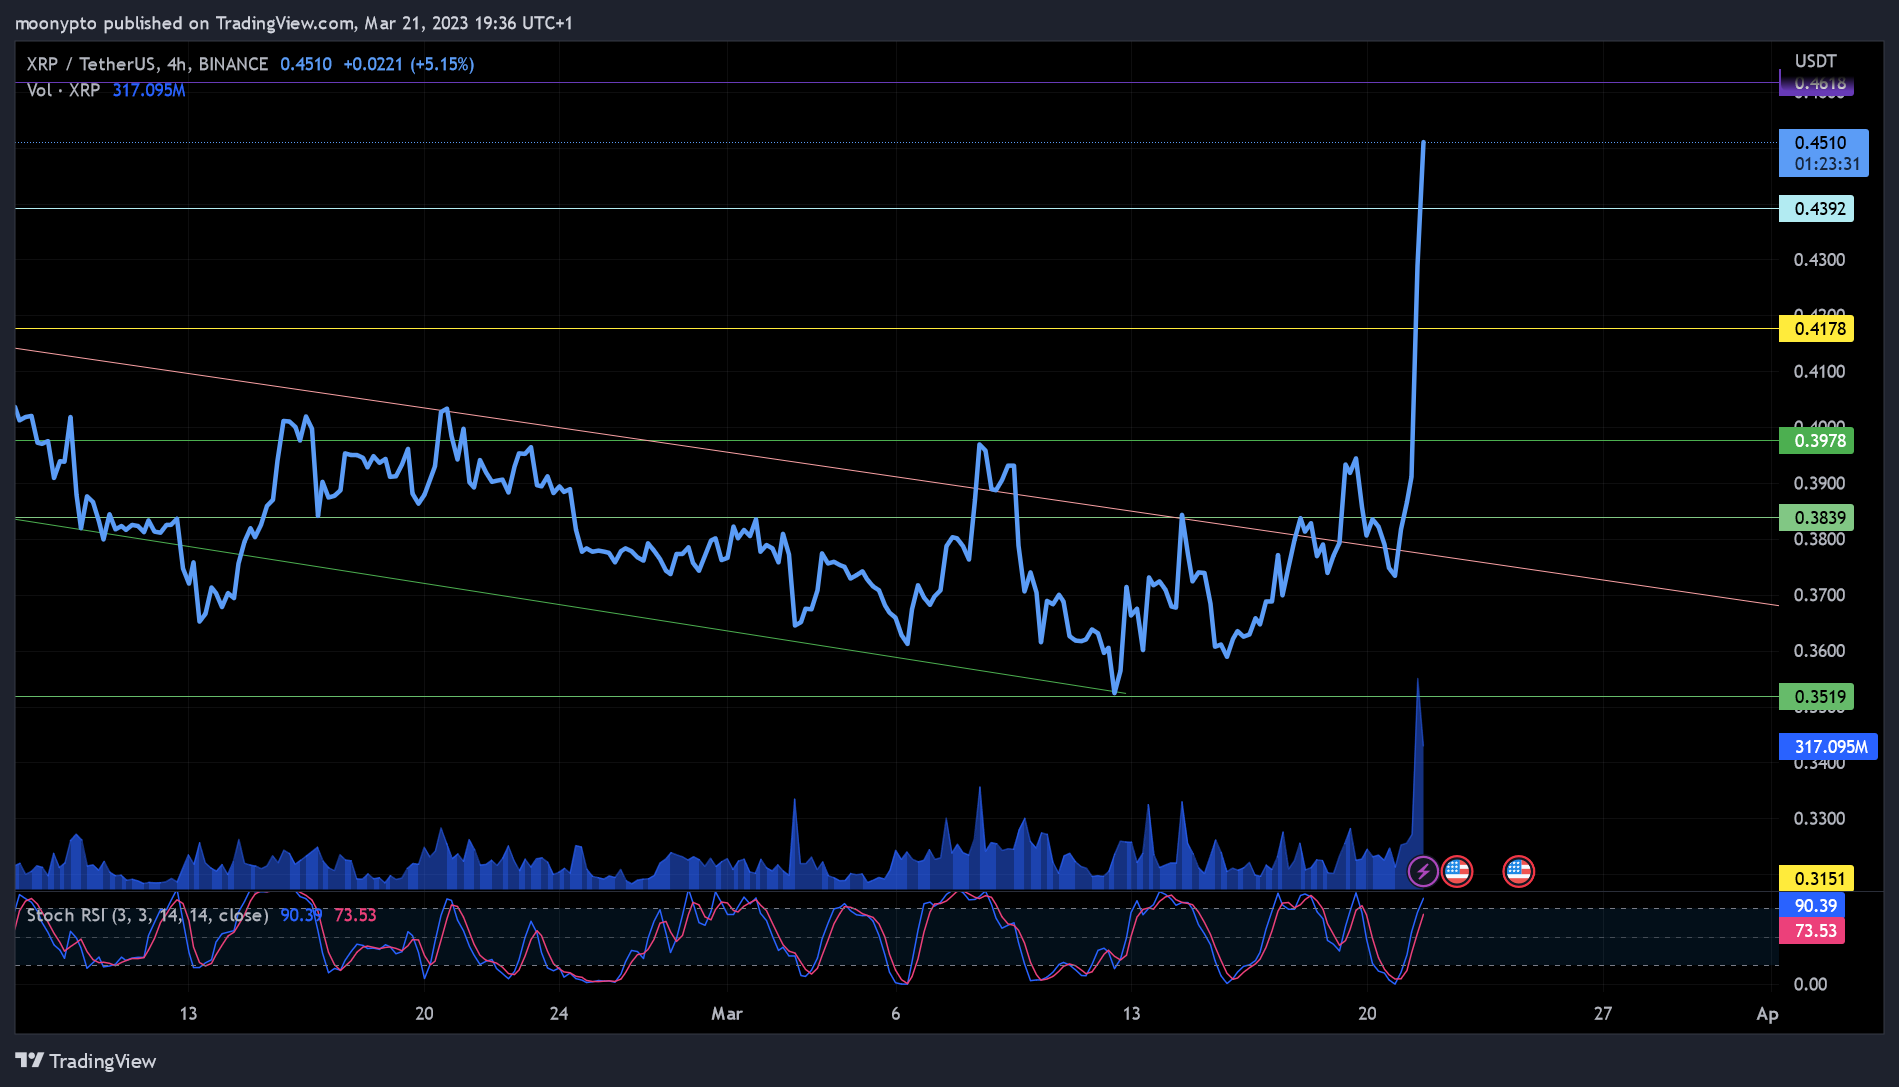Click the USDT currency label

coord(1815,61)
